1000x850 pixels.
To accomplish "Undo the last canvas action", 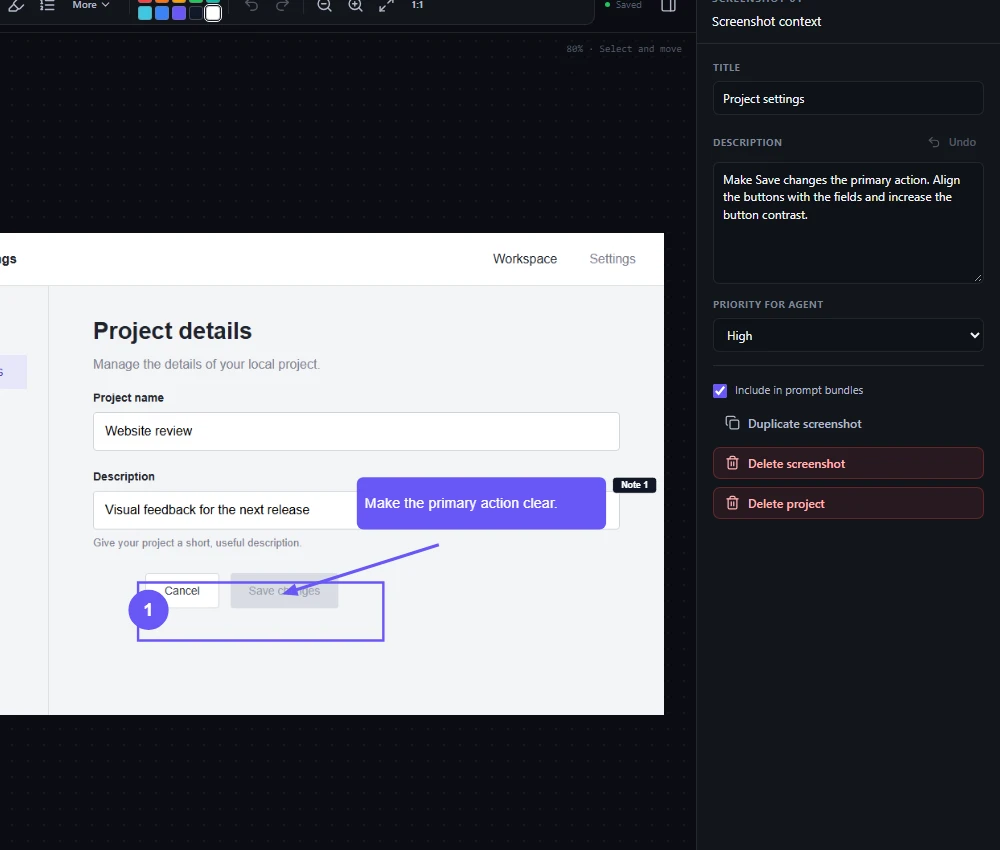I will [252, 6].
